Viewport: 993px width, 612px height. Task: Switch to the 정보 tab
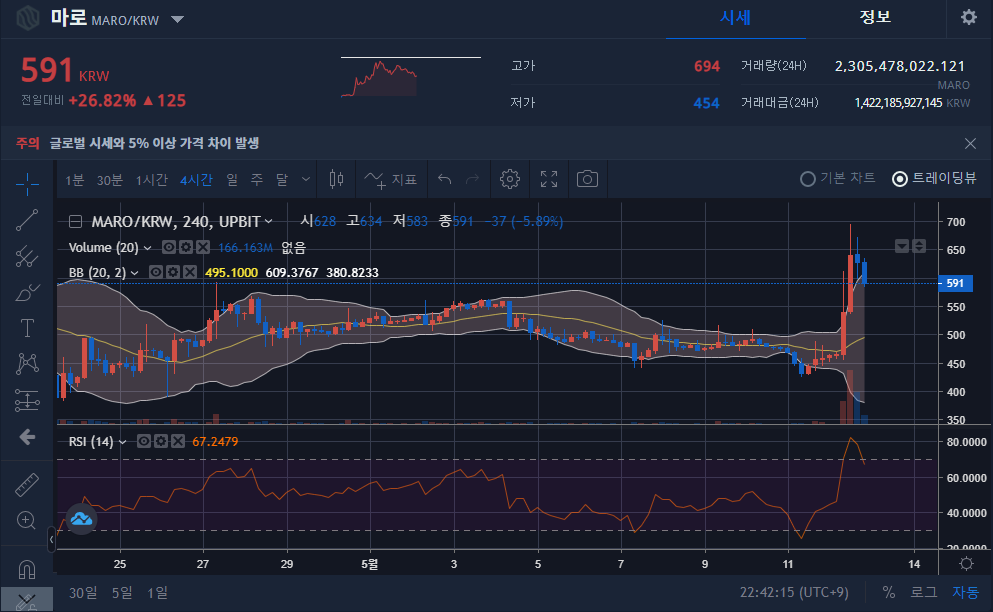pos(875,17)
